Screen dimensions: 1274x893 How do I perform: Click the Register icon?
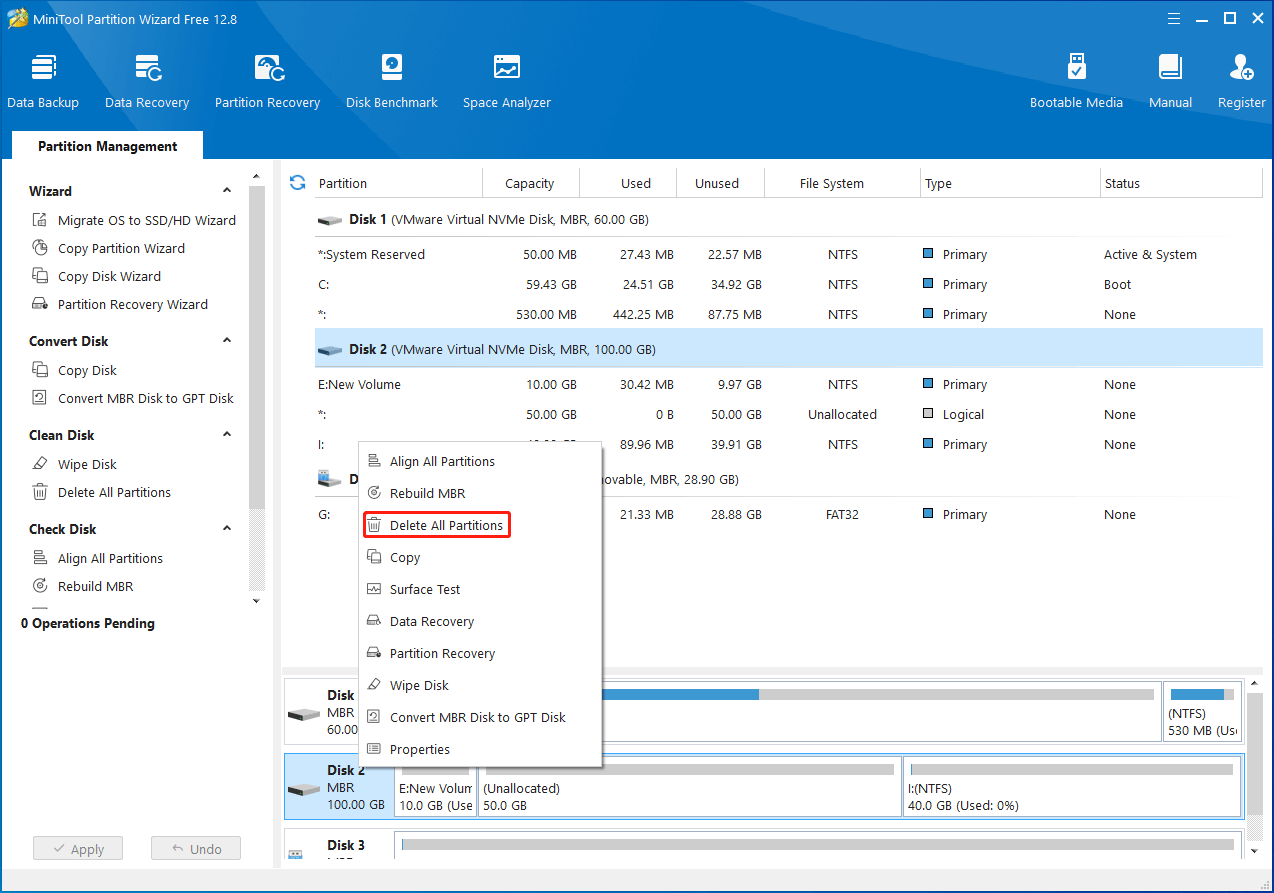click(1240, 78)
